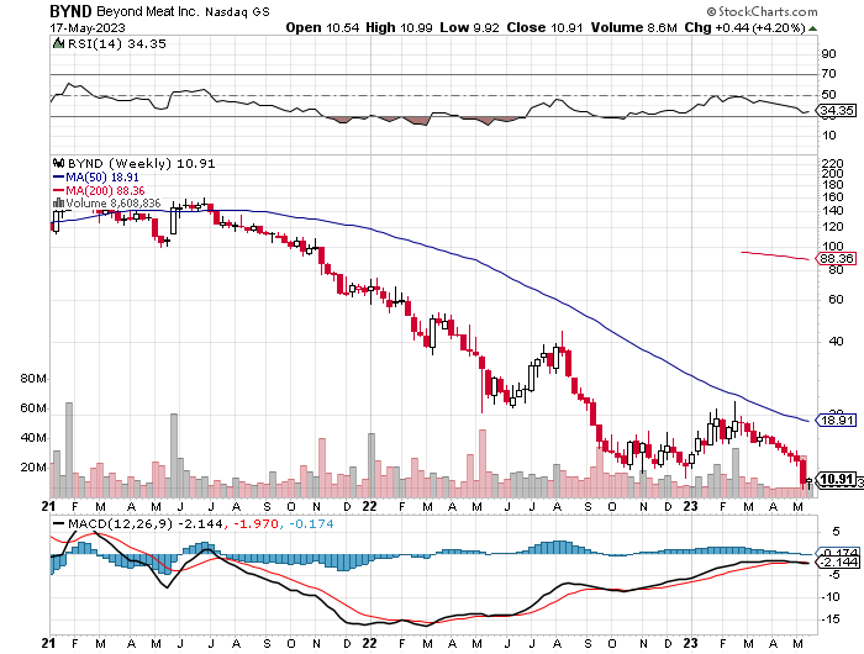Screen dimensions: 864x654
Task: Click the red MA(200) legend line marker
Action: tap(58, 189)
